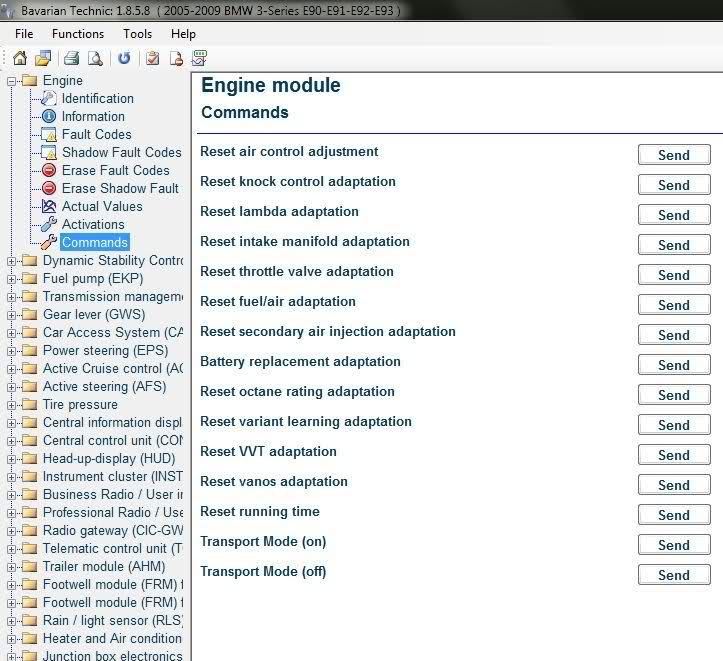Click the Power steering (EPS) folder icon
723x661 pixels.
pyautogui.click(x=30, y=350)
